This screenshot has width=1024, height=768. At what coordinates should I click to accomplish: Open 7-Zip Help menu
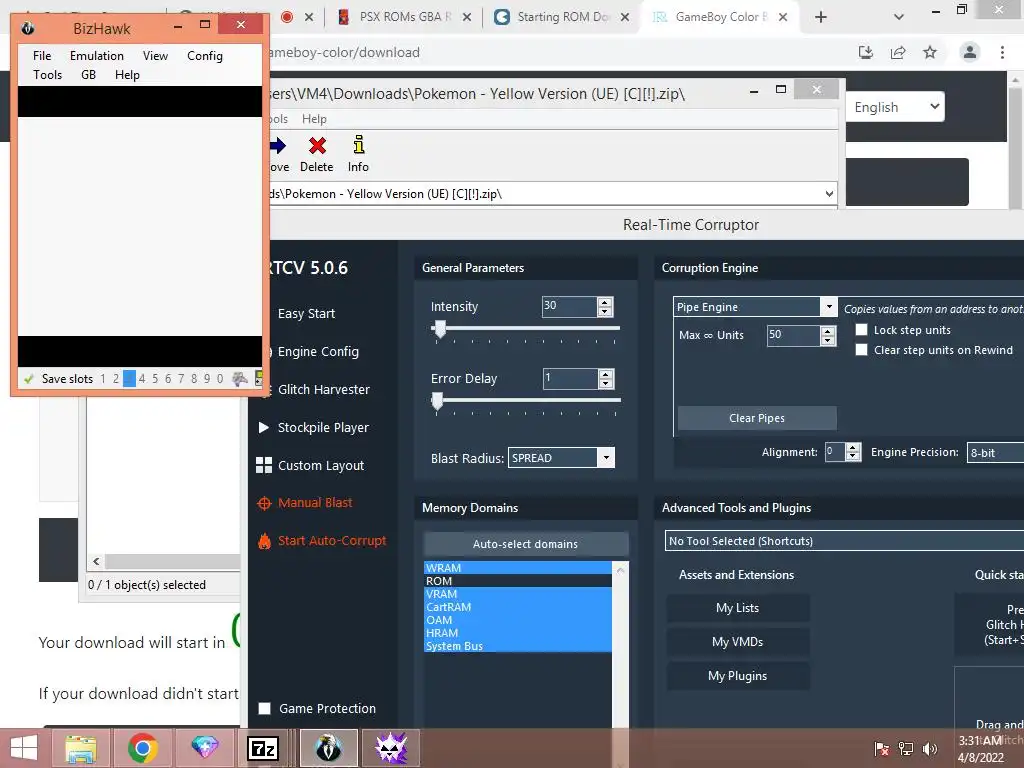point(314,119)
